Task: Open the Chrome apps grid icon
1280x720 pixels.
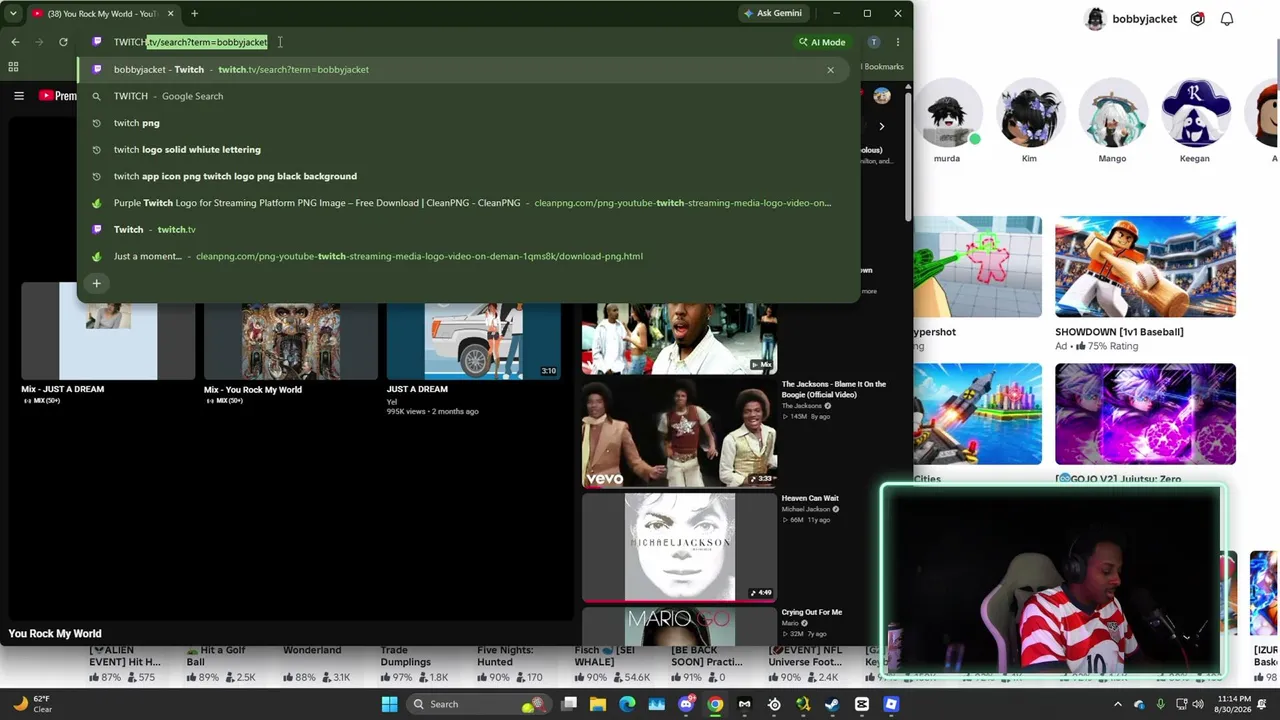Action: click(x=13, y=67)
